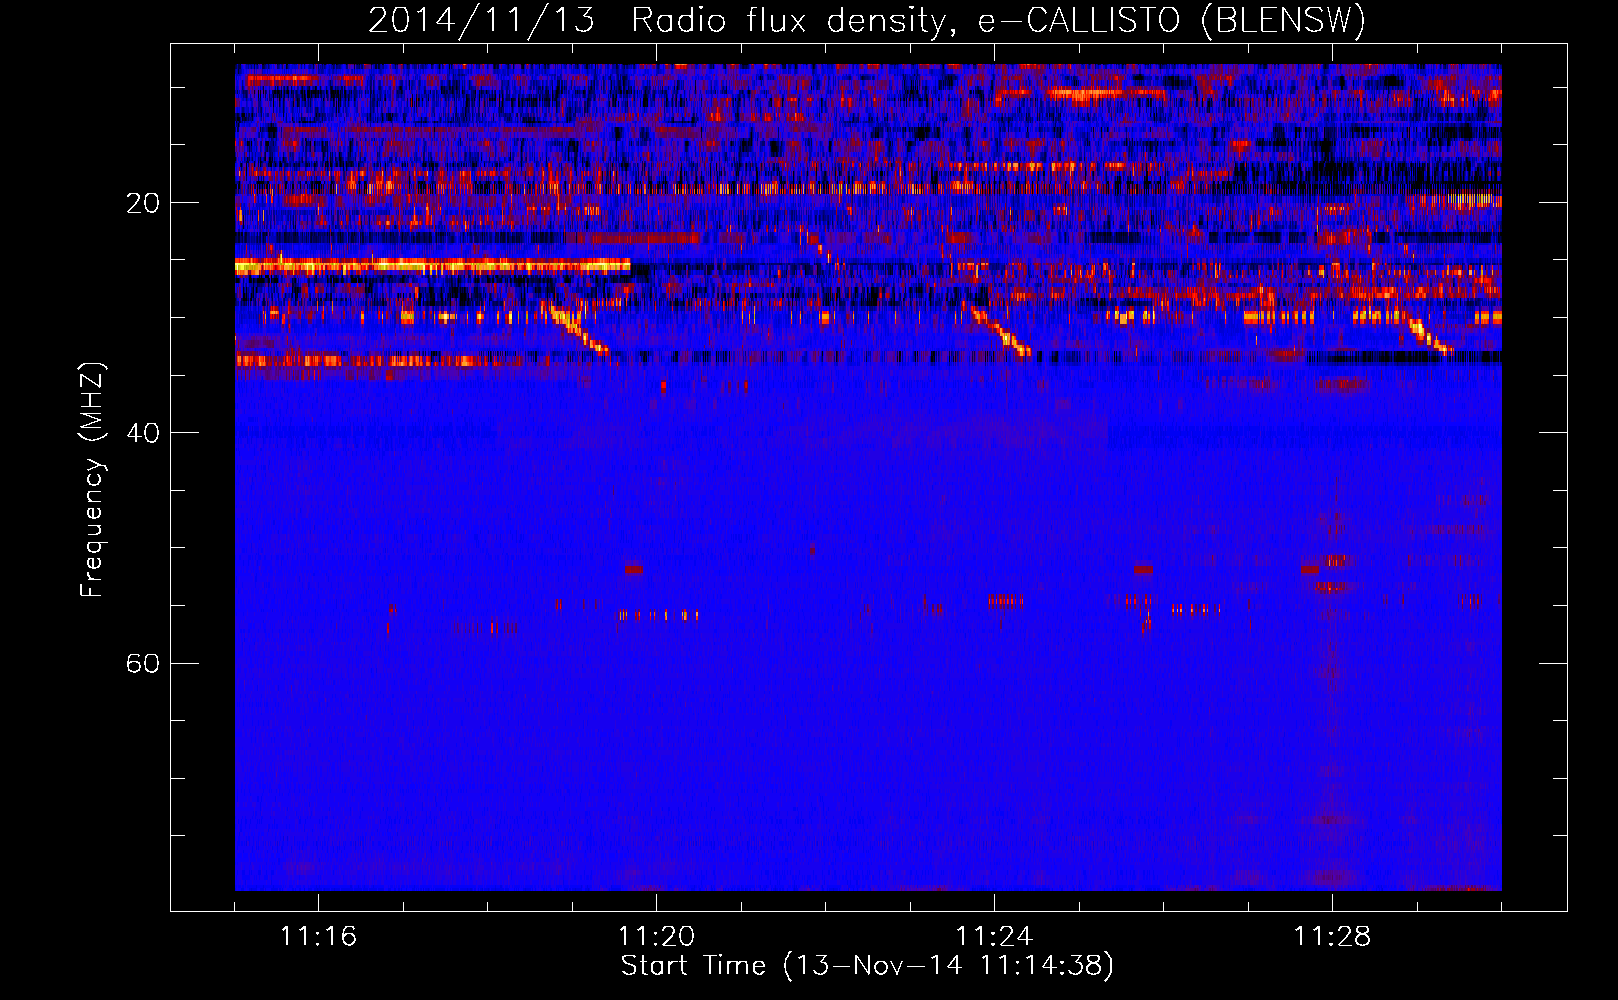
Task: Click the 11:16 time tick label
Action: (318, 937)
